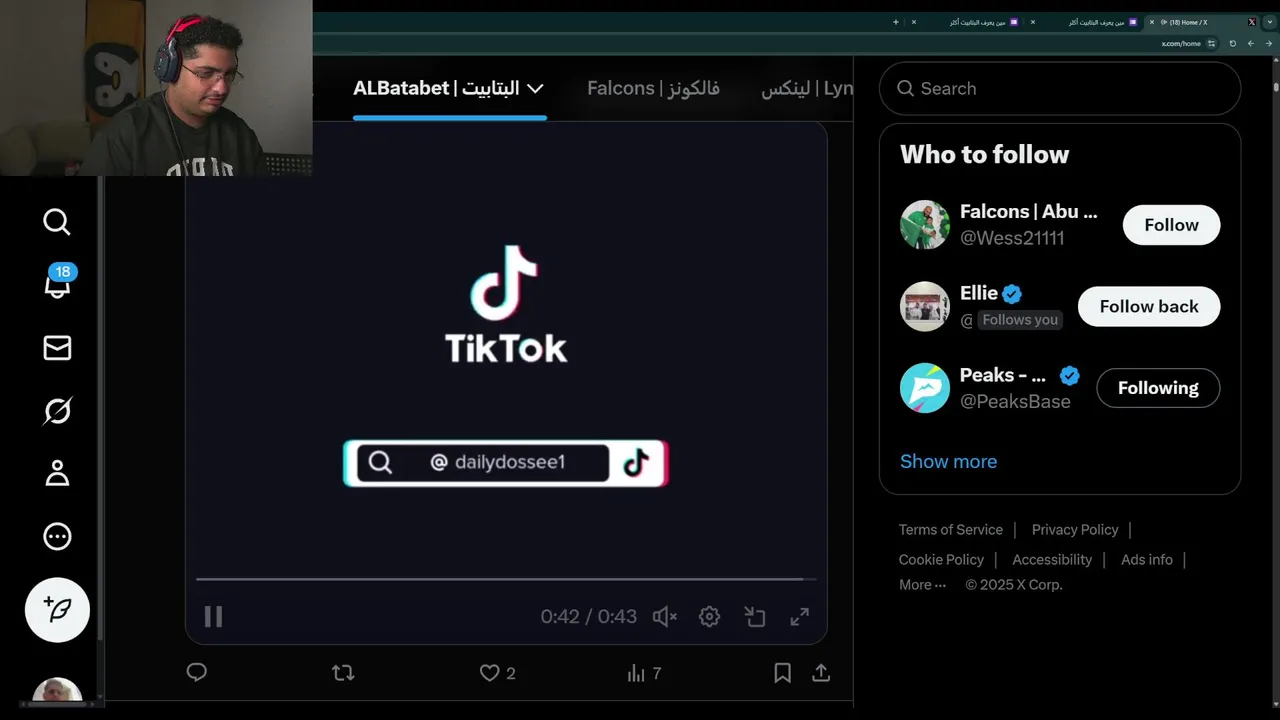Unmute the video sound
The height and width of the screenshot is (720, 1280).
coord(665,617)
